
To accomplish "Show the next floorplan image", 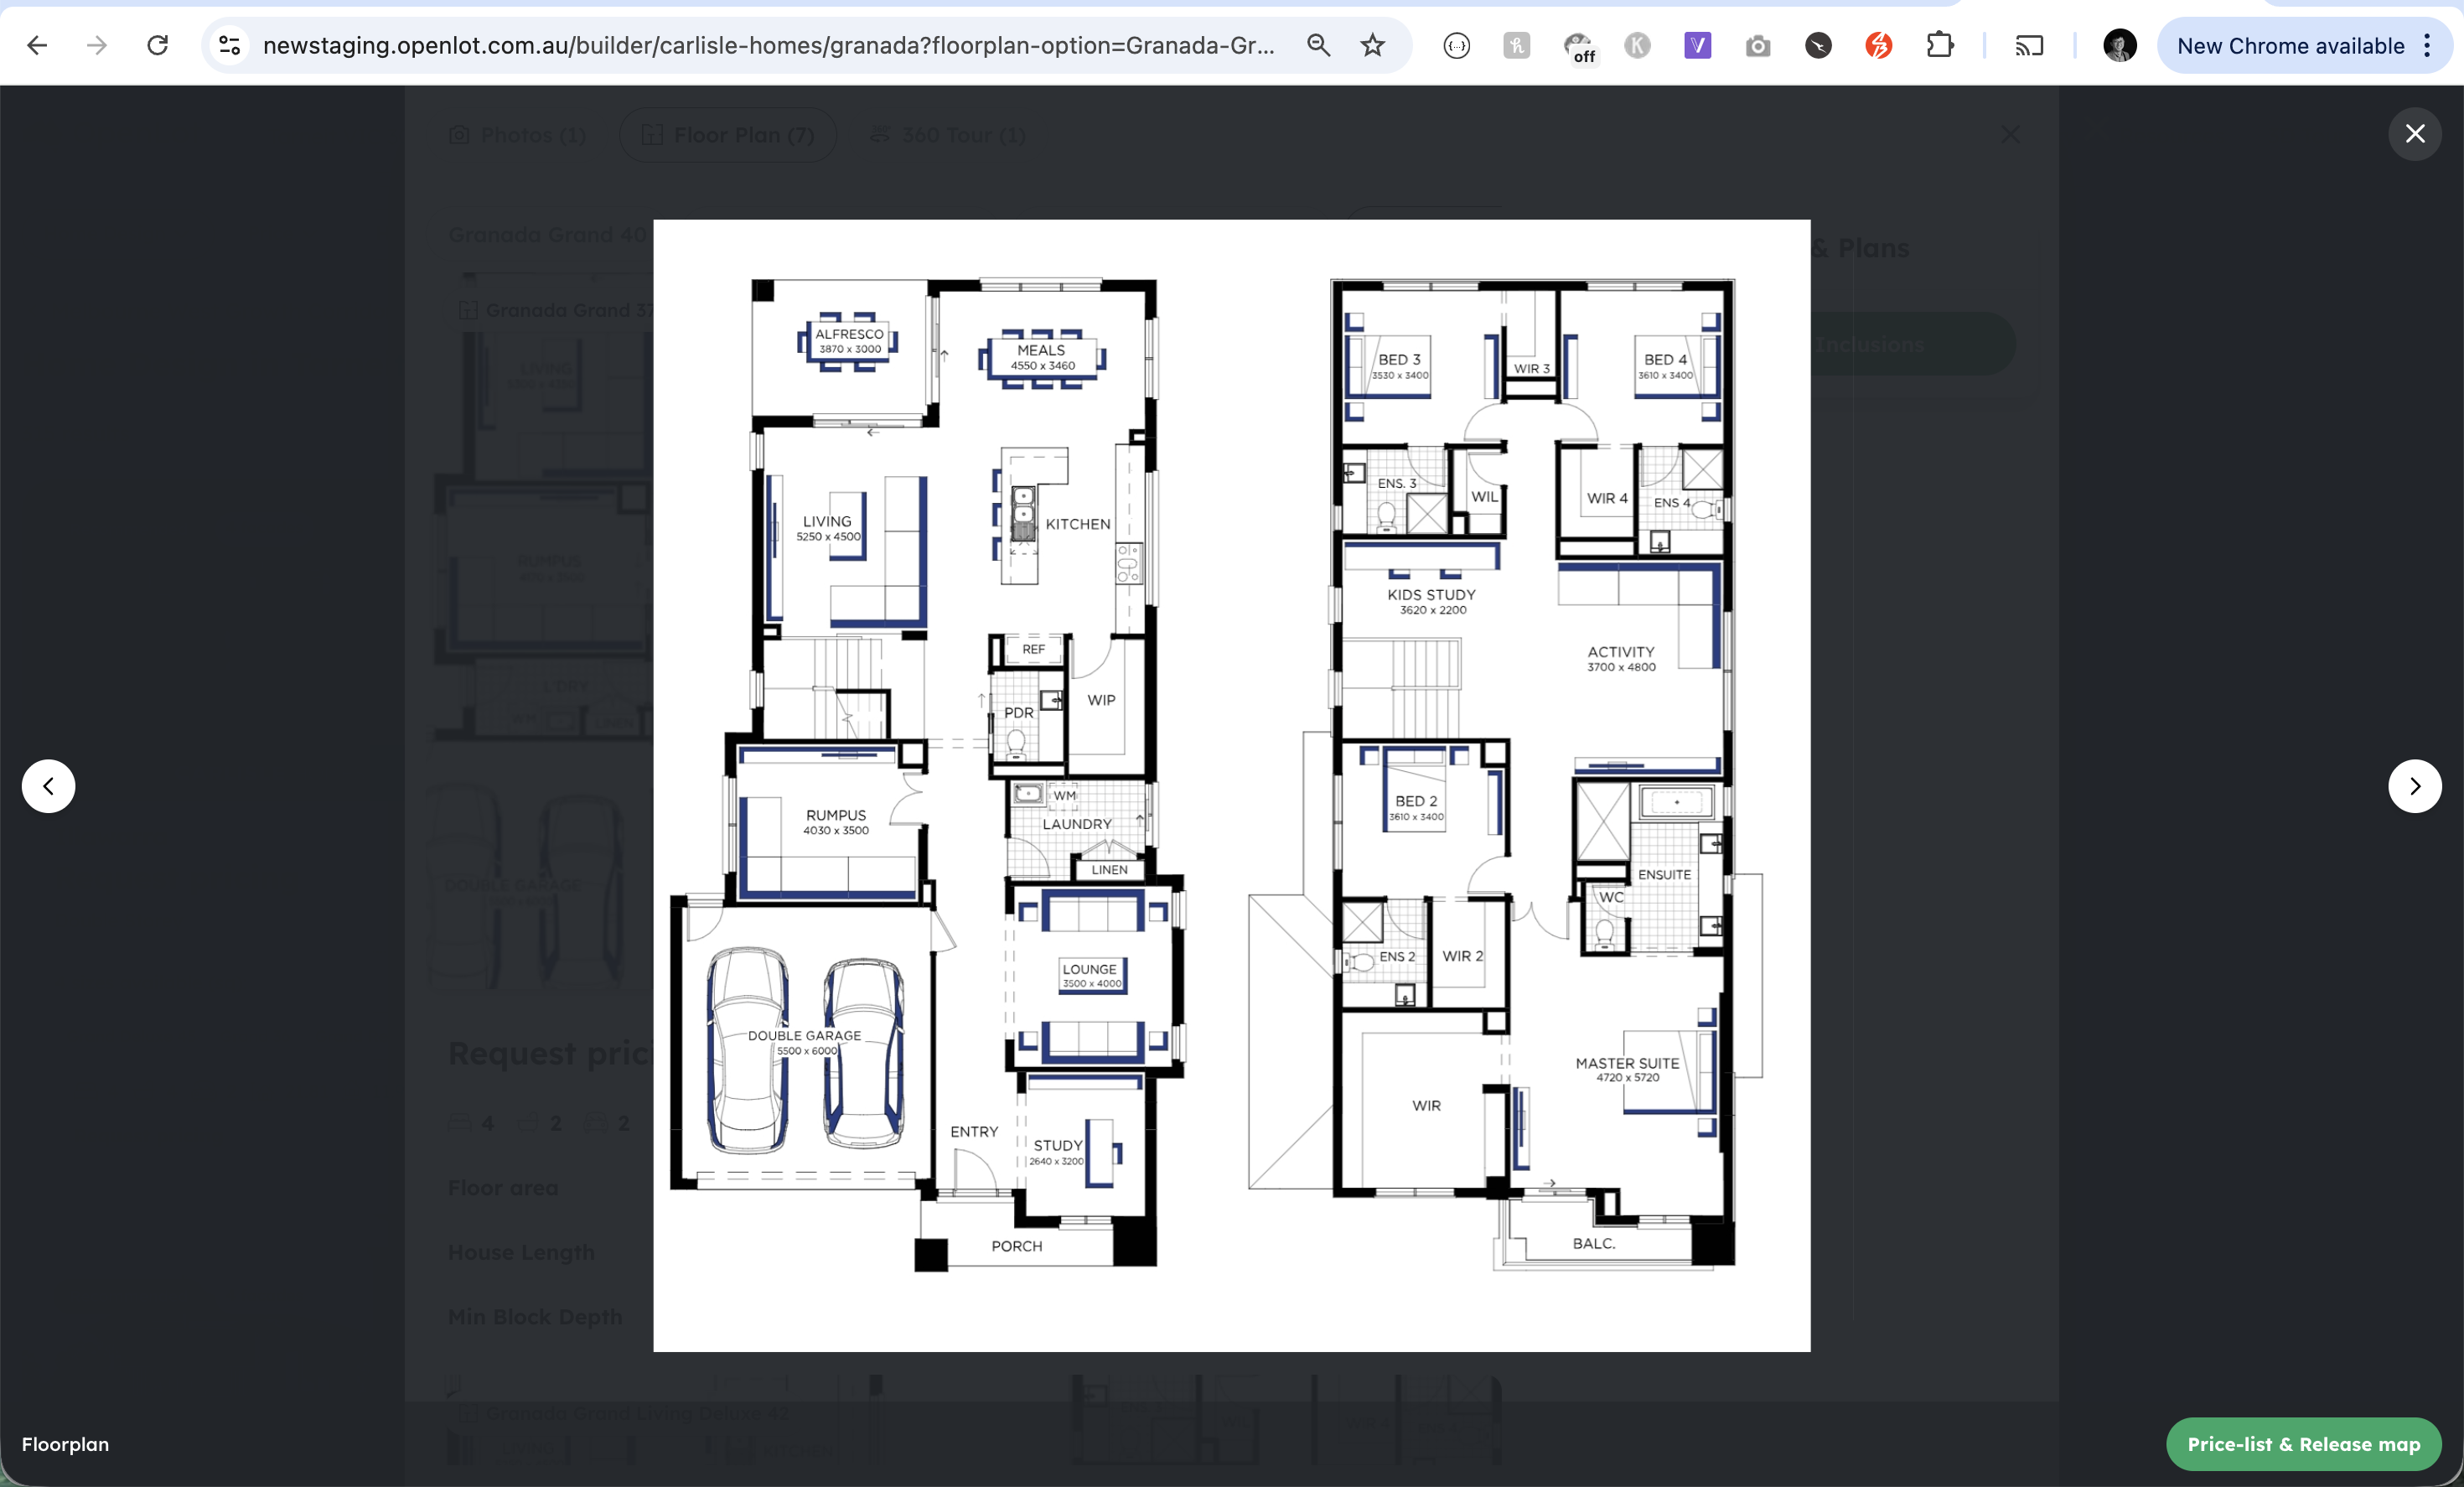I will coord(2415,786).
